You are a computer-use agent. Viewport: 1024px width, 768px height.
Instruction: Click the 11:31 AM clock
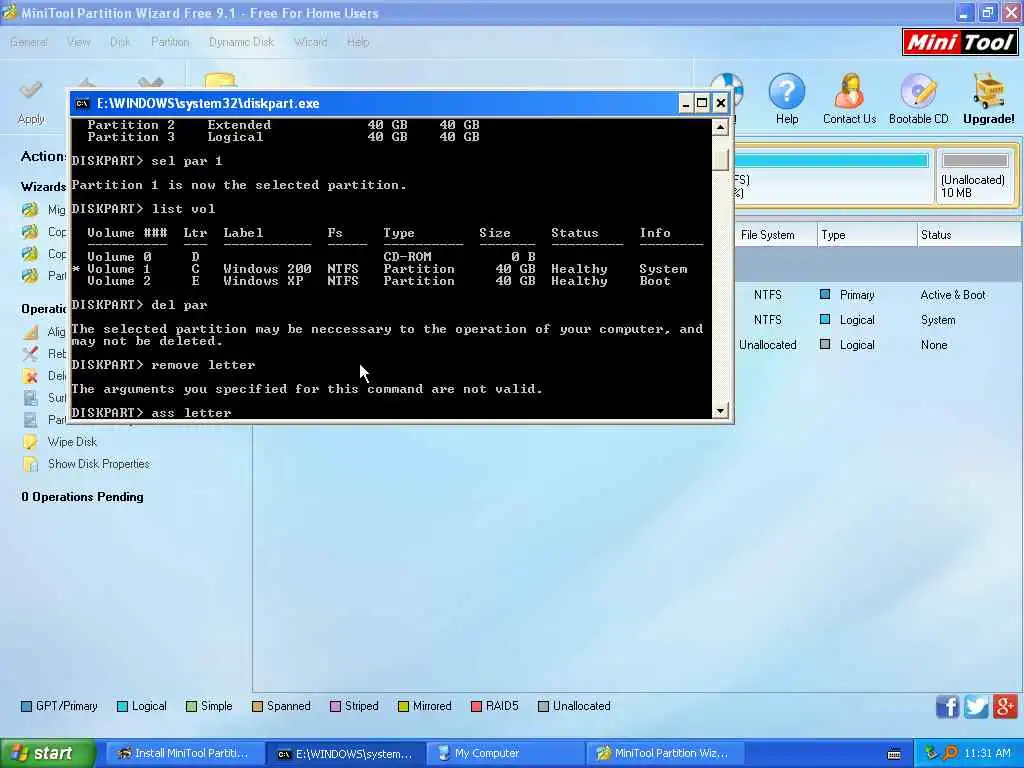[987, 754]
